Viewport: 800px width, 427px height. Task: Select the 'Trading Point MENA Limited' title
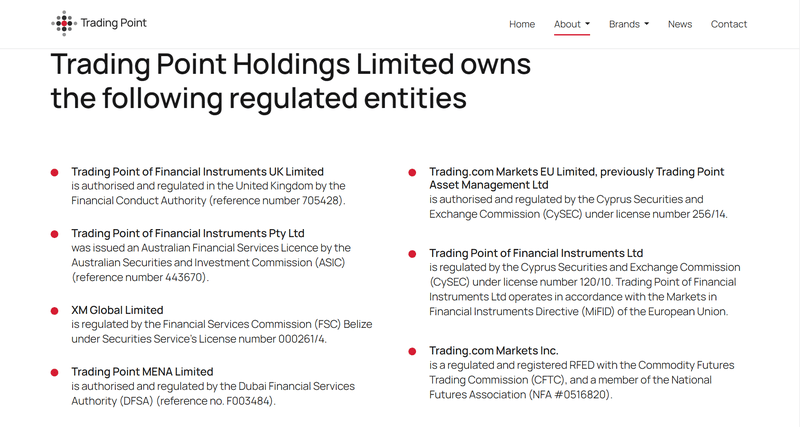pyautogui.click(x=142, y=372)
